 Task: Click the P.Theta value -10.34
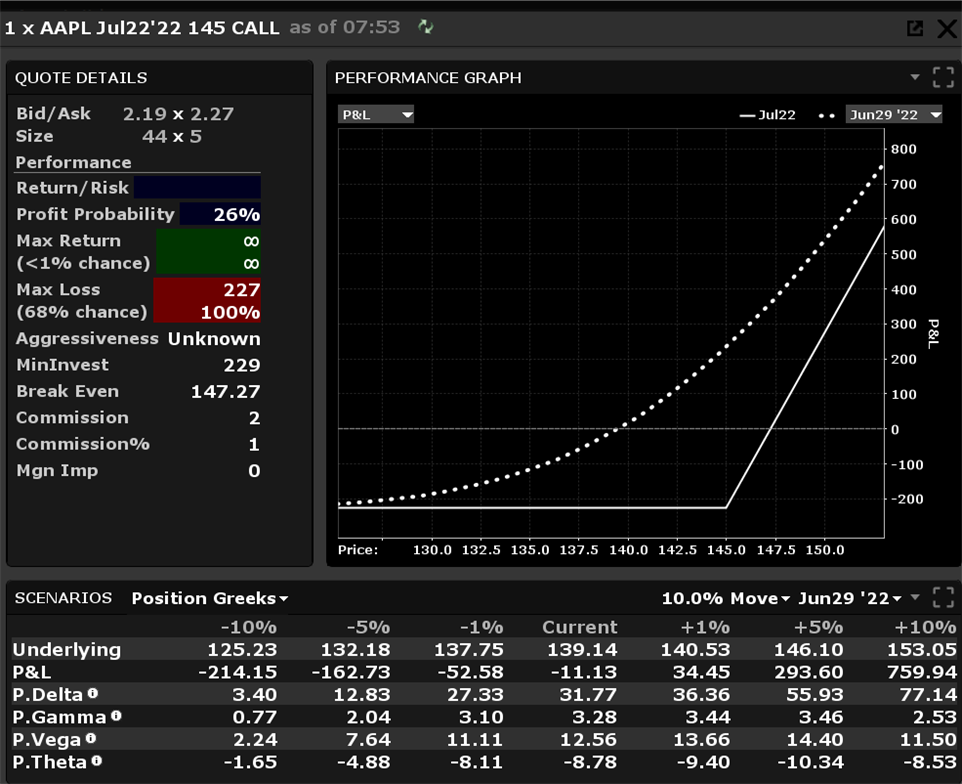[x=810, y=762]
